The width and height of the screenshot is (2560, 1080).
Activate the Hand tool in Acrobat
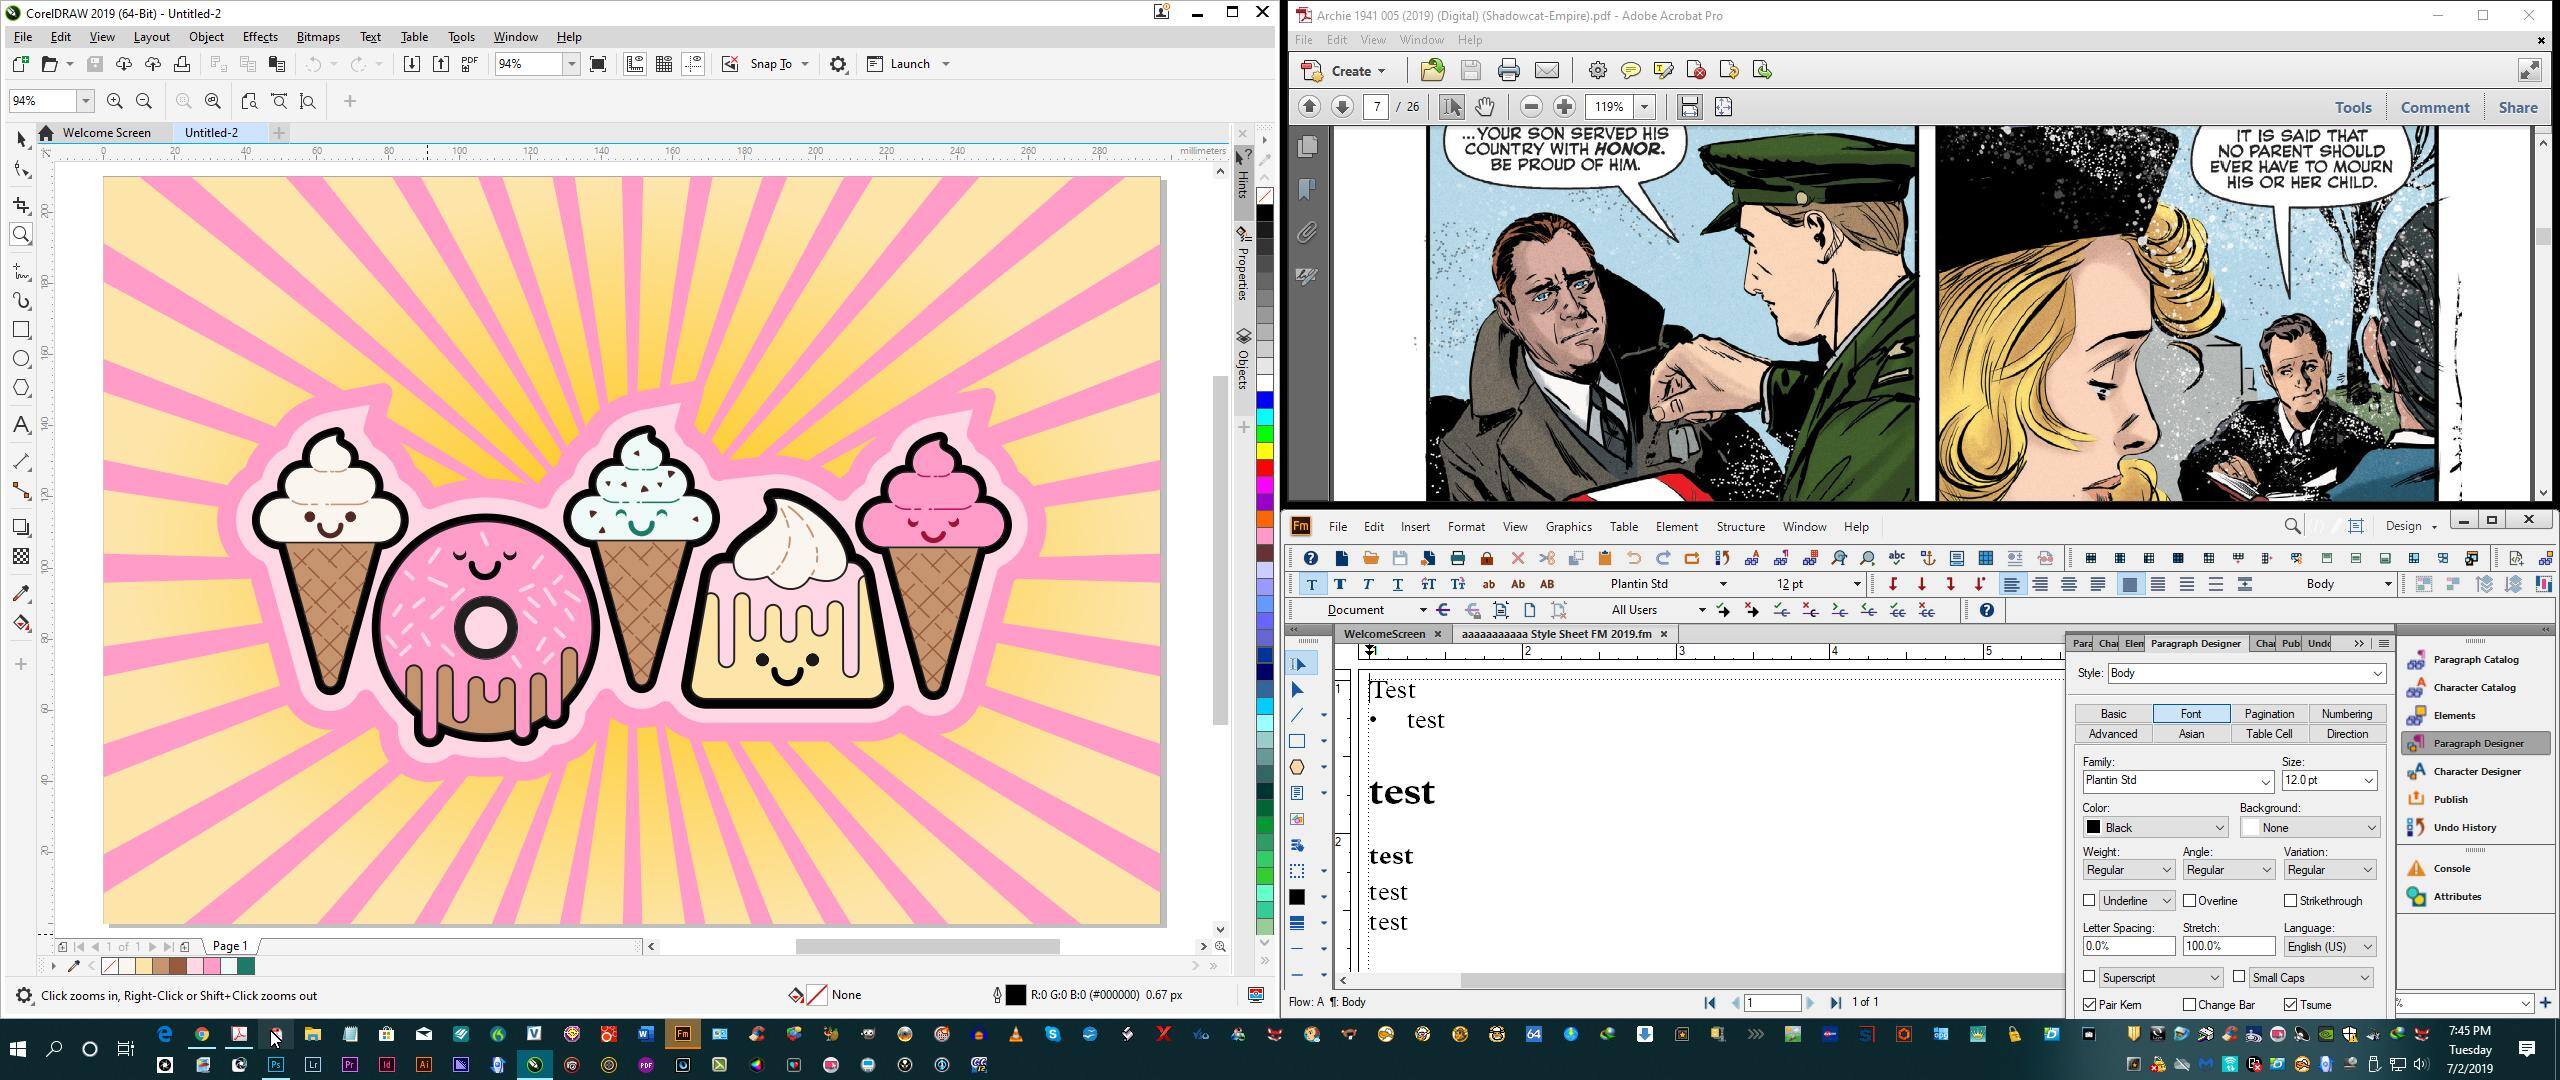coord(1485,107)
